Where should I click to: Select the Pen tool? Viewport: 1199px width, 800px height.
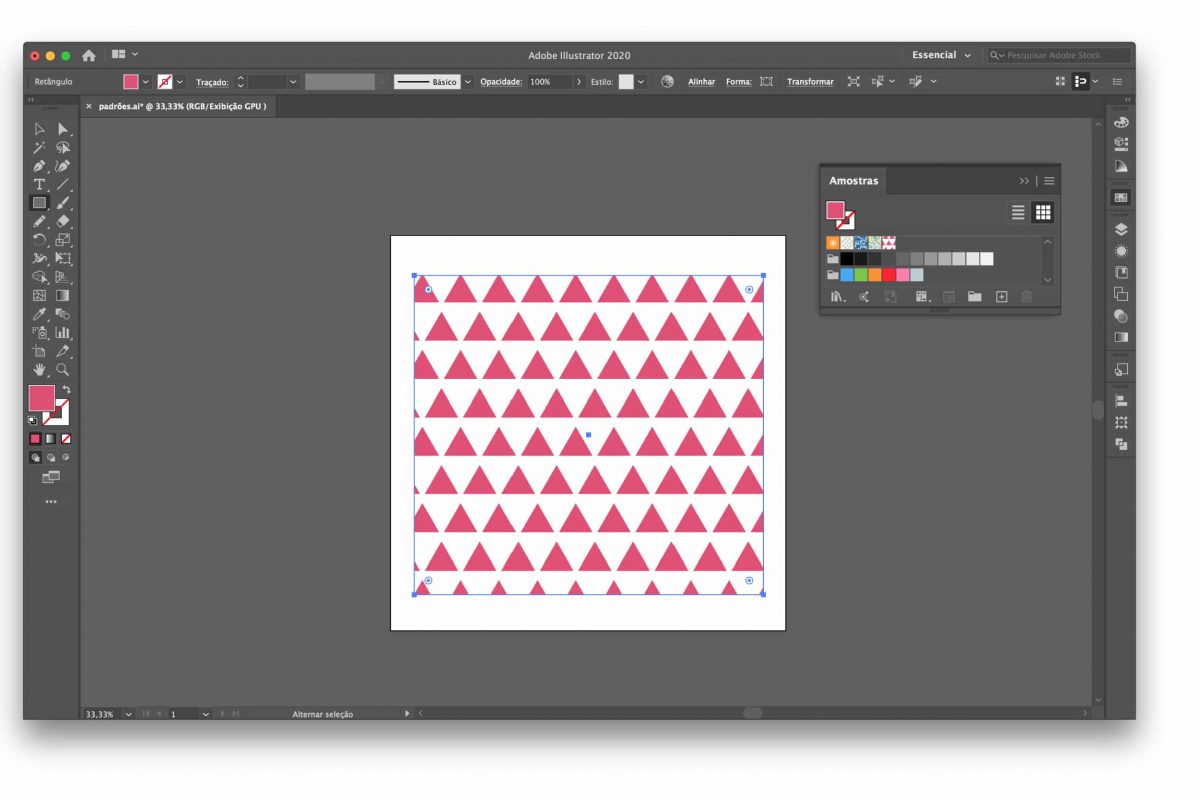39,166
